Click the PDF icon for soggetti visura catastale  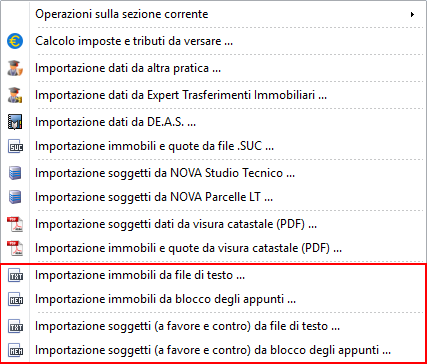click(15, 224)
